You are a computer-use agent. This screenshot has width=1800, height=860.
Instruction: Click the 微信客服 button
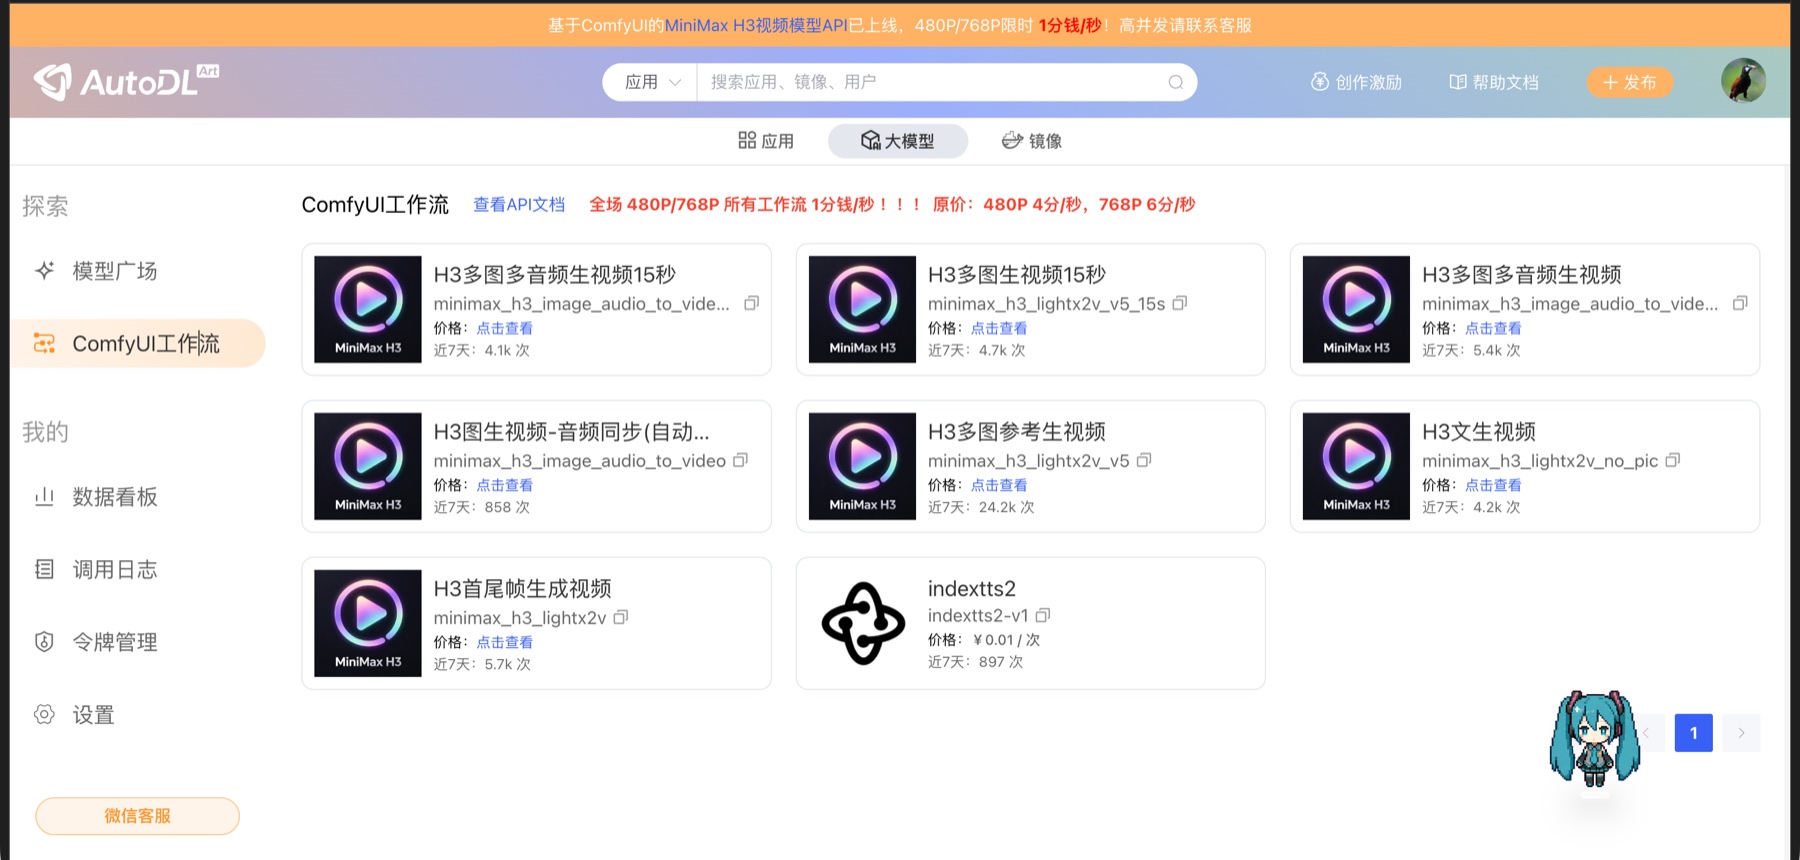pyautogui.click(x=138, y=816)
